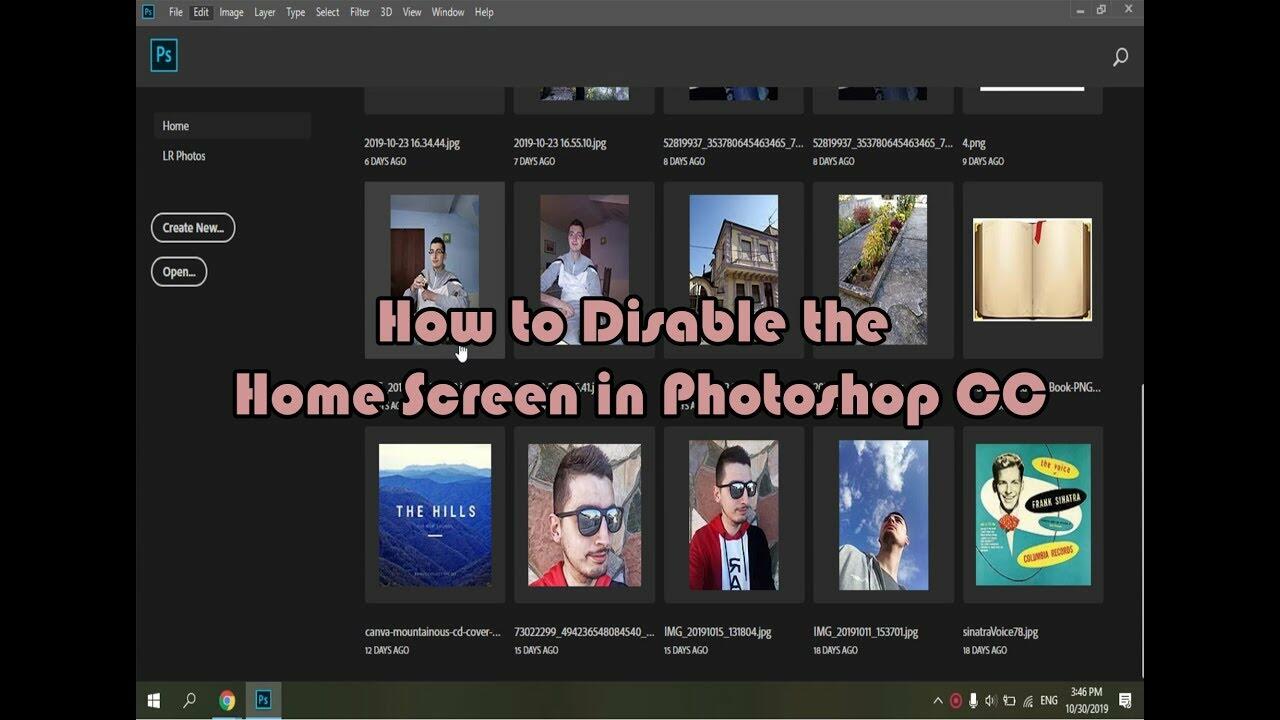Open the Action Center notification icon

click(1125, 701)
